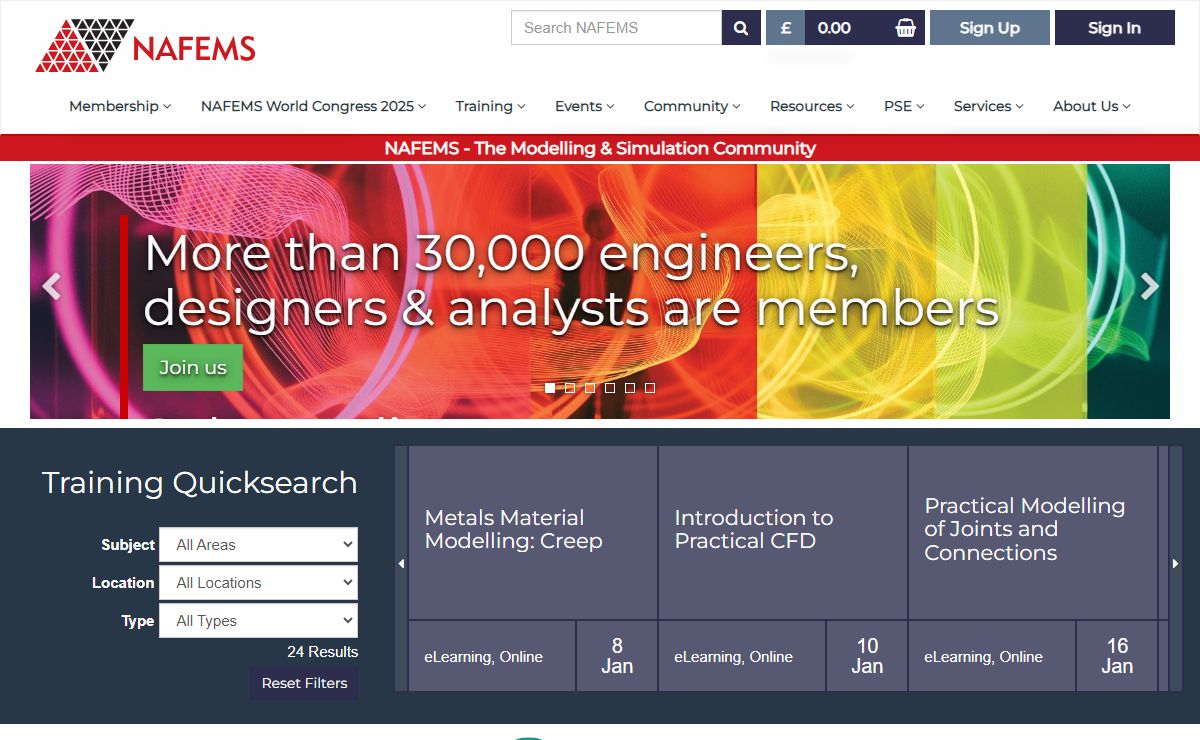
Task: Click the pound currency button
Action: pos(786,28)
